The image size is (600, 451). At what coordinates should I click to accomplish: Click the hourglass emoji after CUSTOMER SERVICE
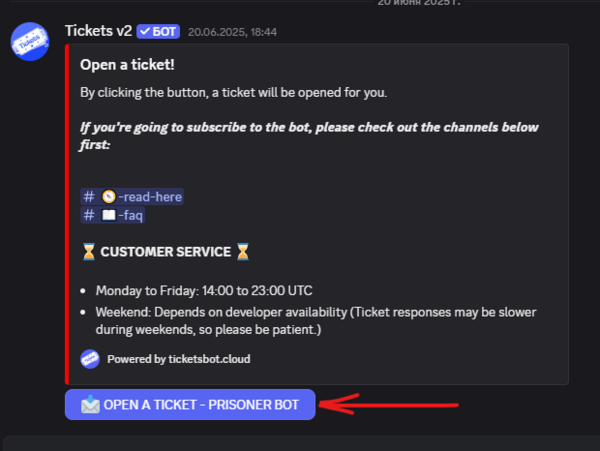pos(242,252)
